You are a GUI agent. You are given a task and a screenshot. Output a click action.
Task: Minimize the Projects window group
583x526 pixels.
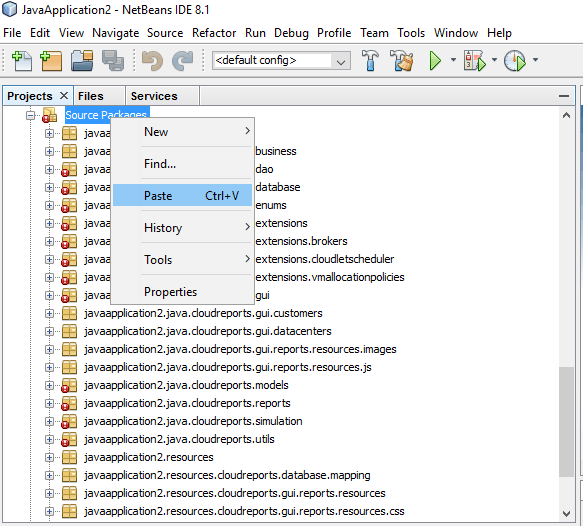pyautogui.click(x=564, y=96)
